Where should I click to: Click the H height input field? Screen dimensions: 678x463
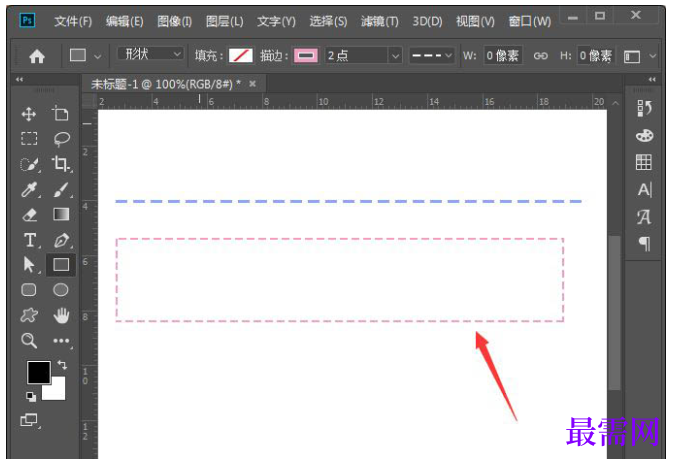coord(595,55)
